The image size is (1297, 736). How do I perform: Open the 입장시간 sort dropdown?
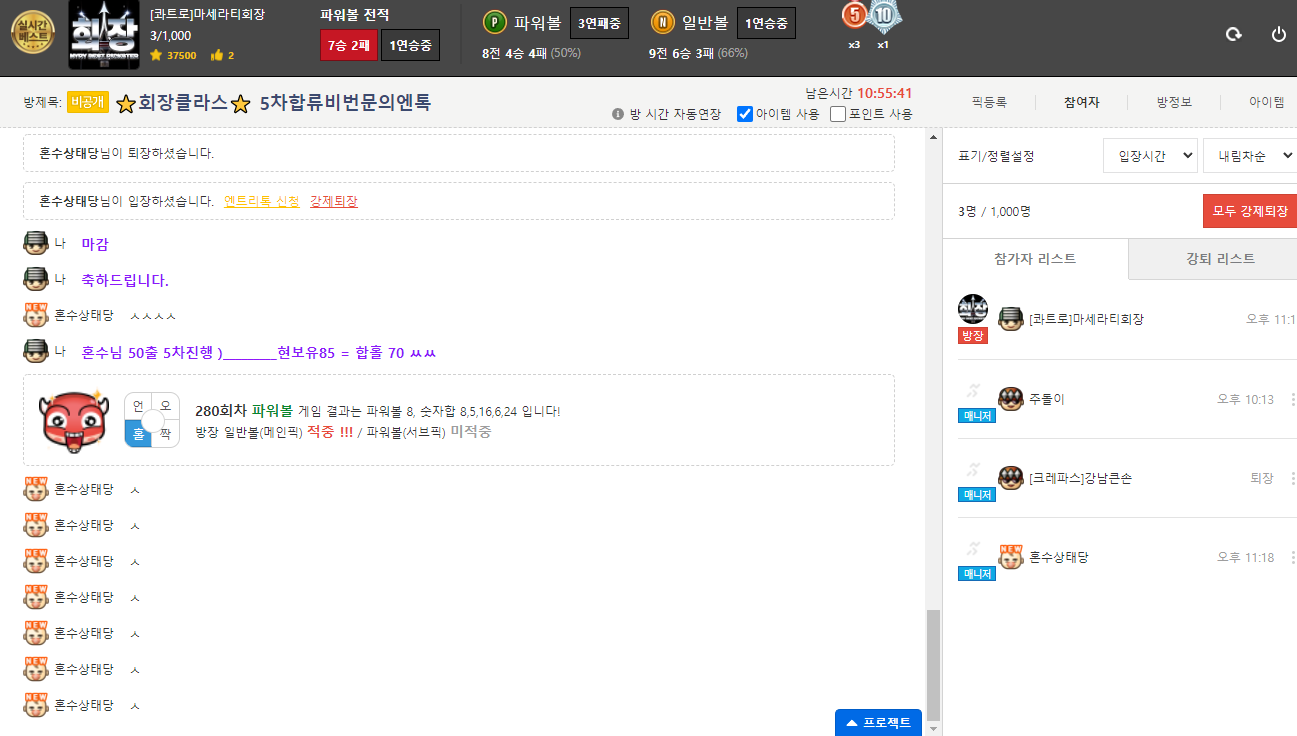pyautogui.click(x=1150, y=156)
